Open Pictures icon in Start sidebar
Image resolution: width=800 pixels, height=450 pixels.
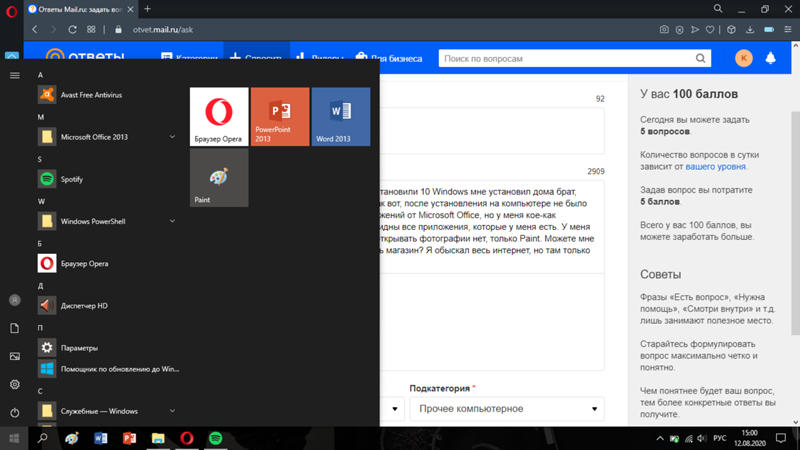coord(15,356)
